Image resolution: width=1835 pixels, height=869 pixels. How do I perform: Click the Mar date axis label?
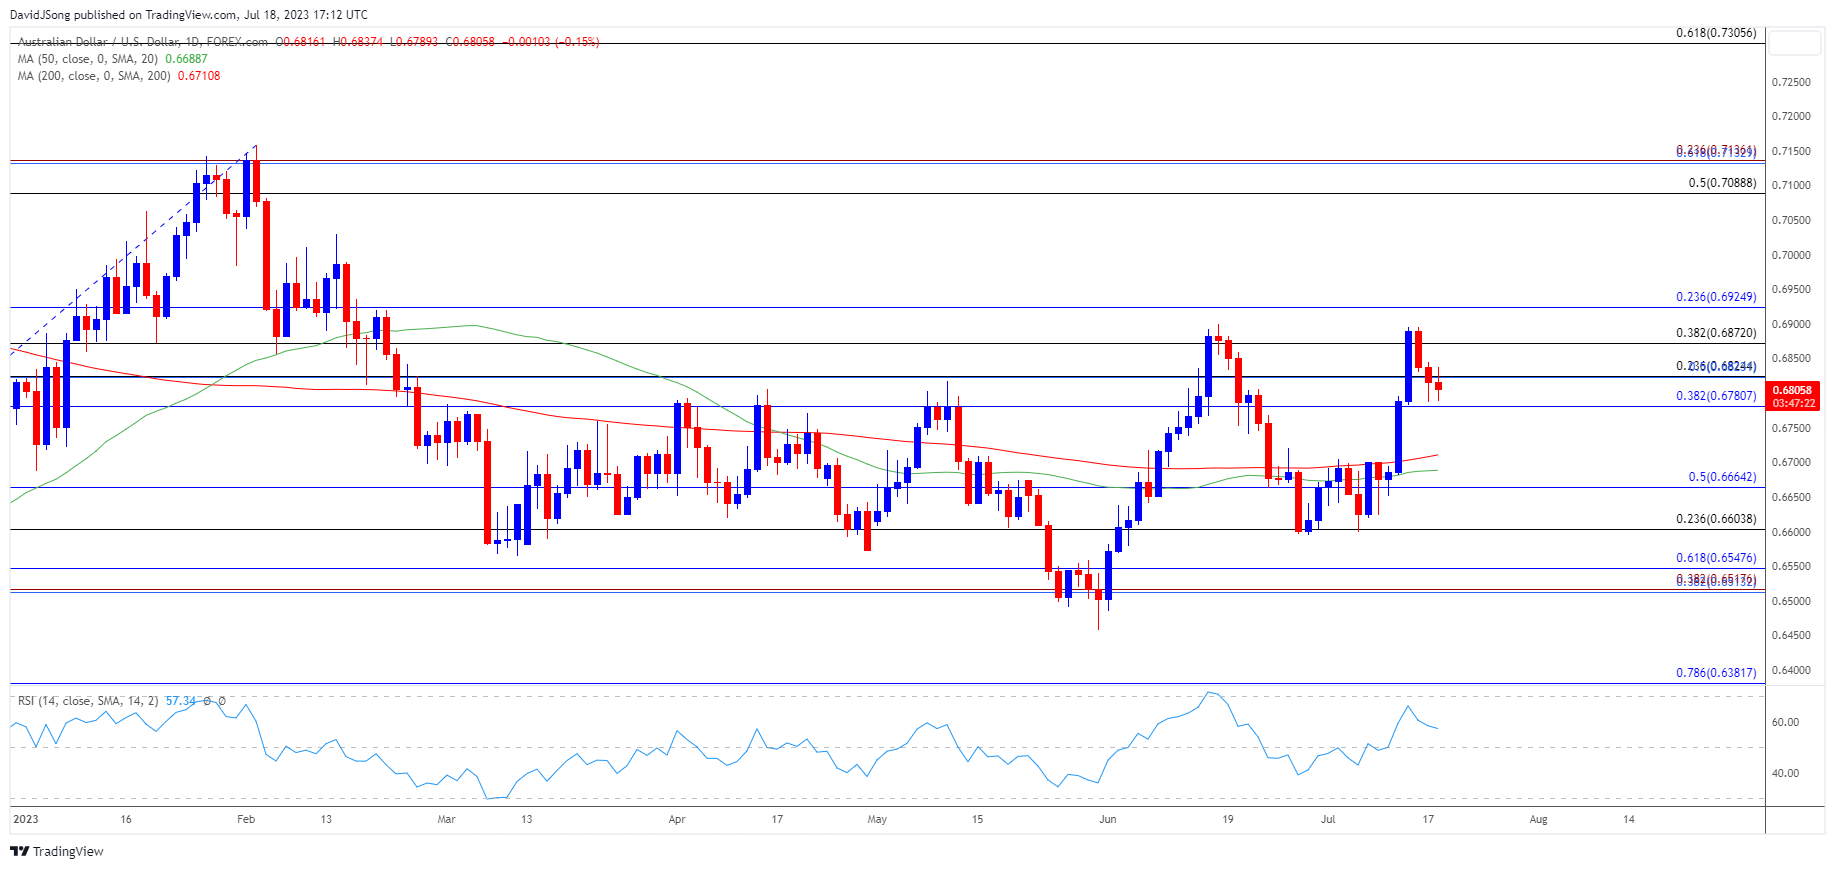tap(446, 819)
